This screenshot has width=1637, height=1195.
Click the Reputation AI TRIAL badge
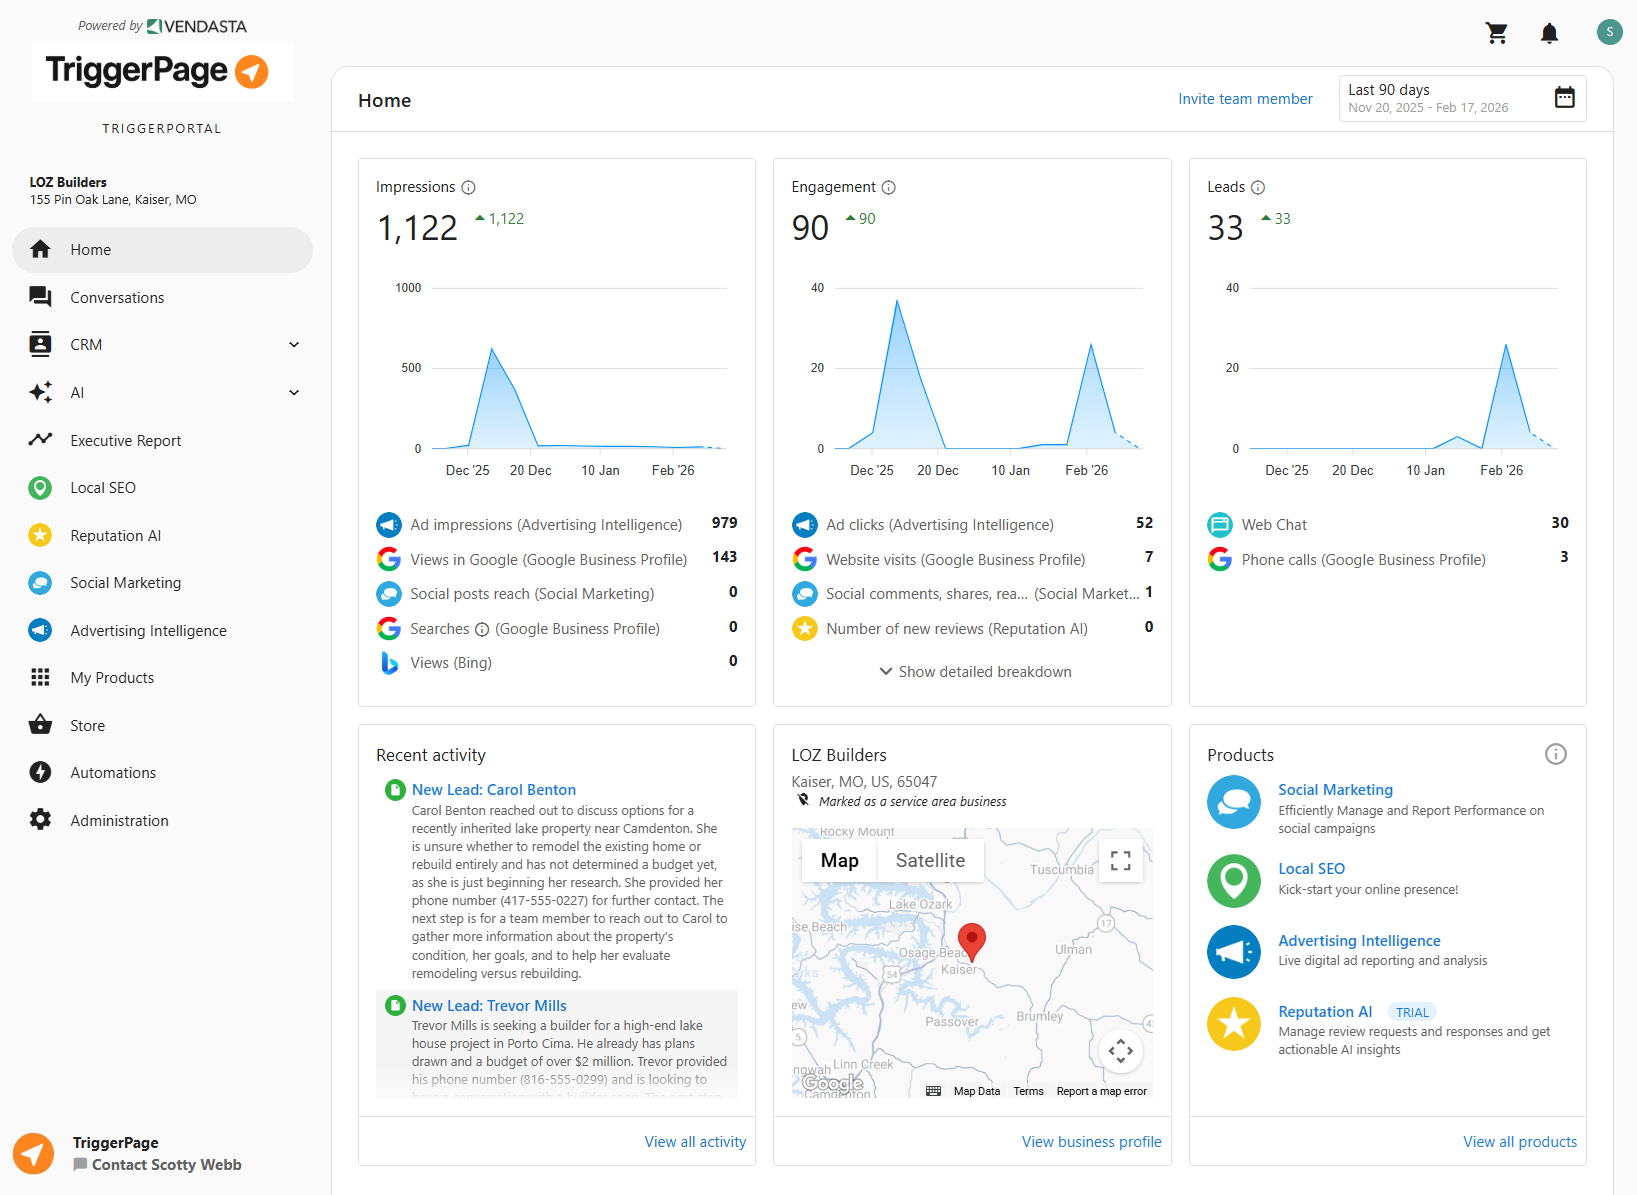coord(1412,1012)
